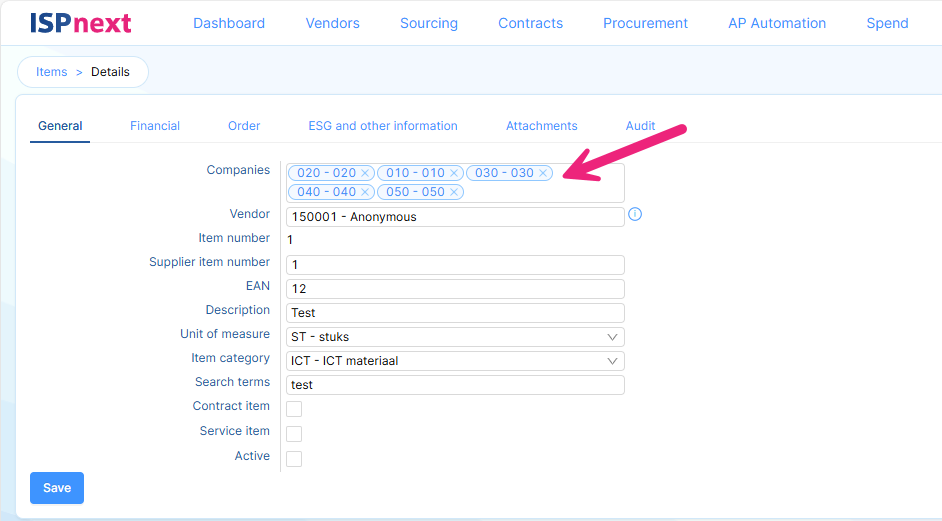The width and height of the screenshot is (942, 521).
Task: Focus the Search terms text field
Action: tap(455, 385)
